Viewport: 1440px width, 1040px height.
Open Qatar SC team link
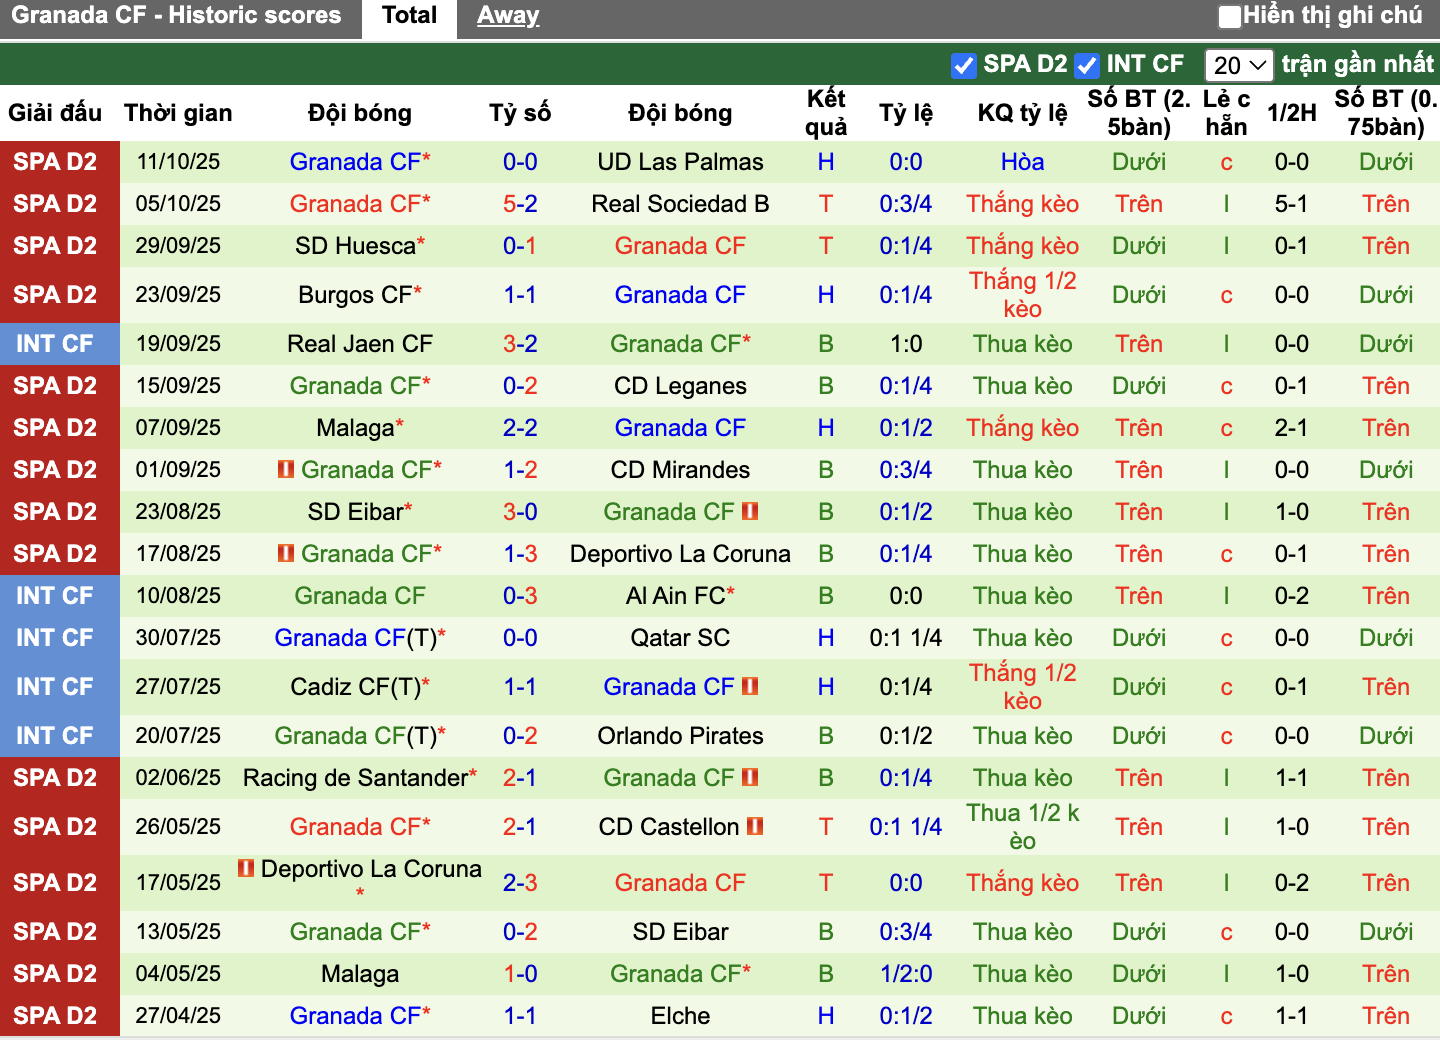pyautogui.click(x=680, y=638)
